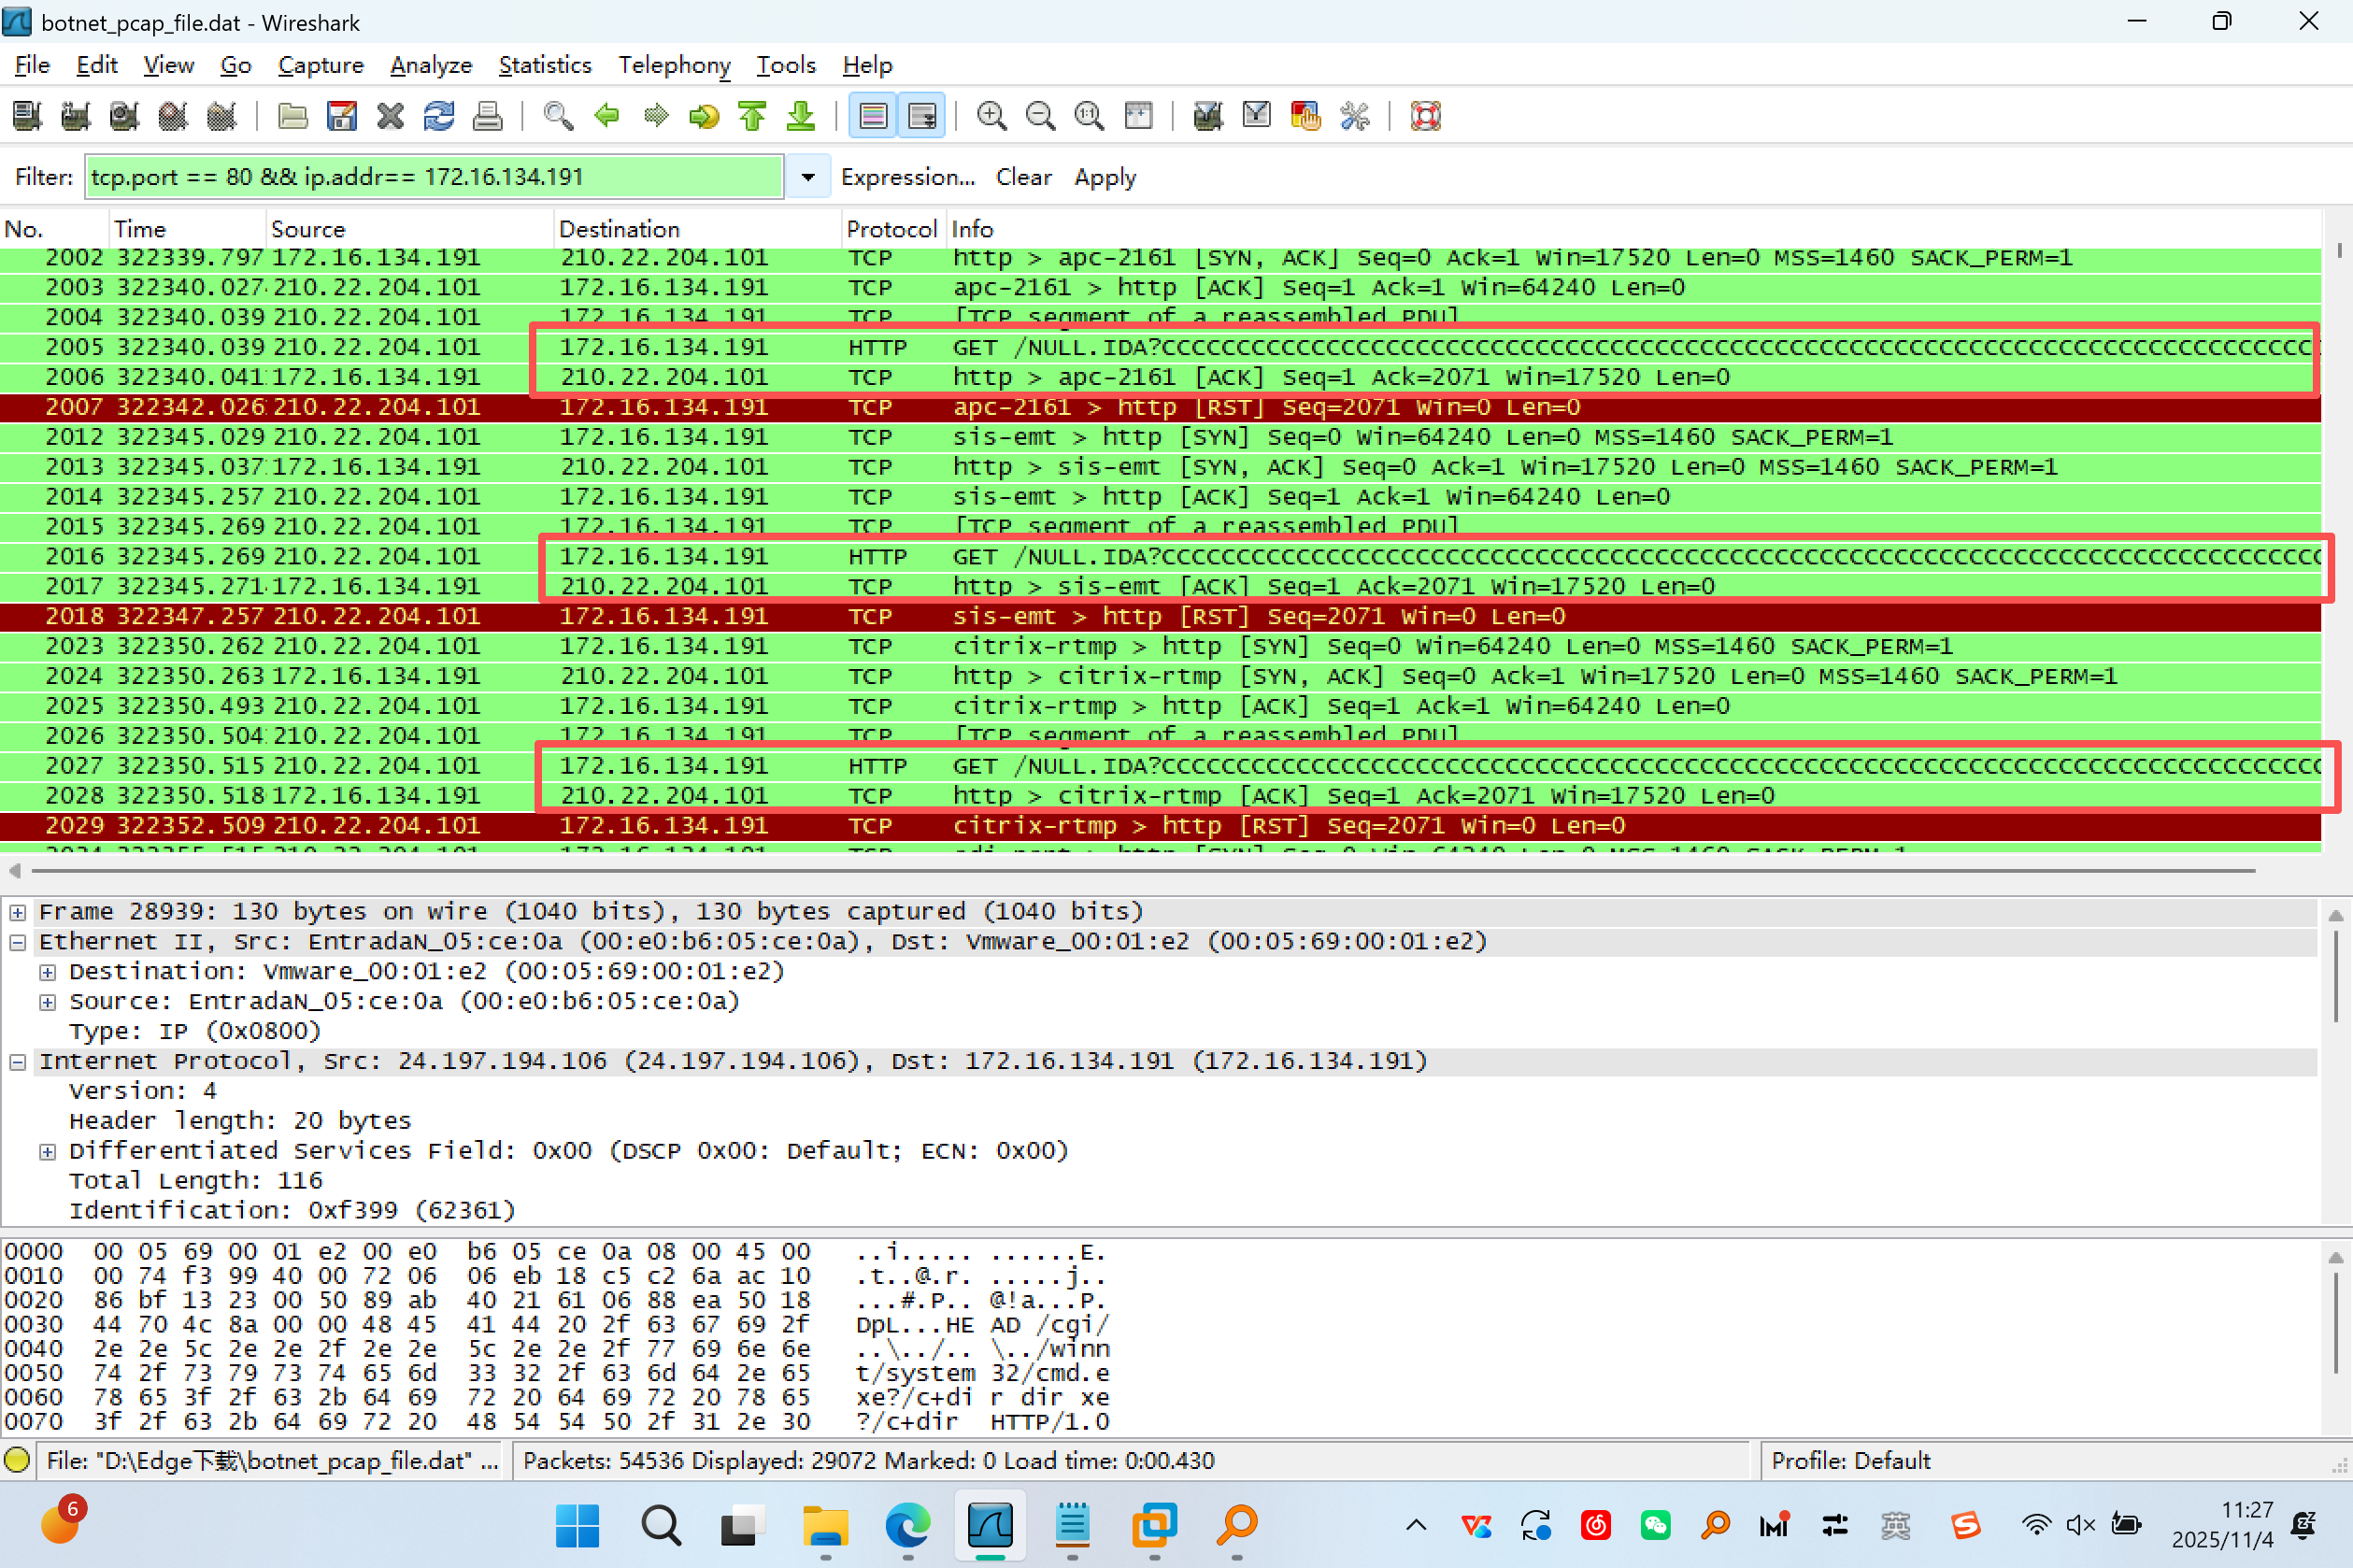Viewport: 2353px width, 1568px height.
Task: Open the Statistics menu
Action: tap(545, 65)
